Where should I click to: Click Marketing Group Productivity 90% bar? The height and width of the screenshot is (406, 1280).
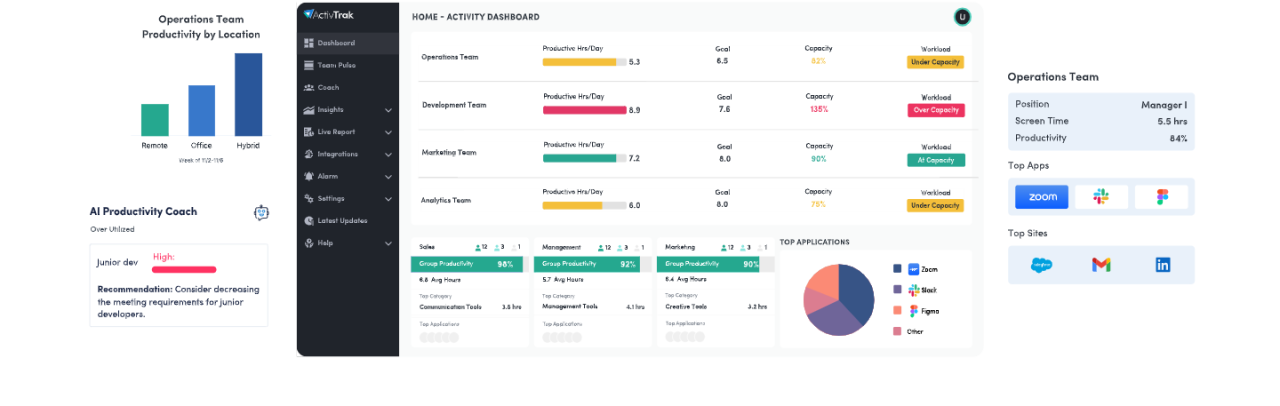coord(714,264)
